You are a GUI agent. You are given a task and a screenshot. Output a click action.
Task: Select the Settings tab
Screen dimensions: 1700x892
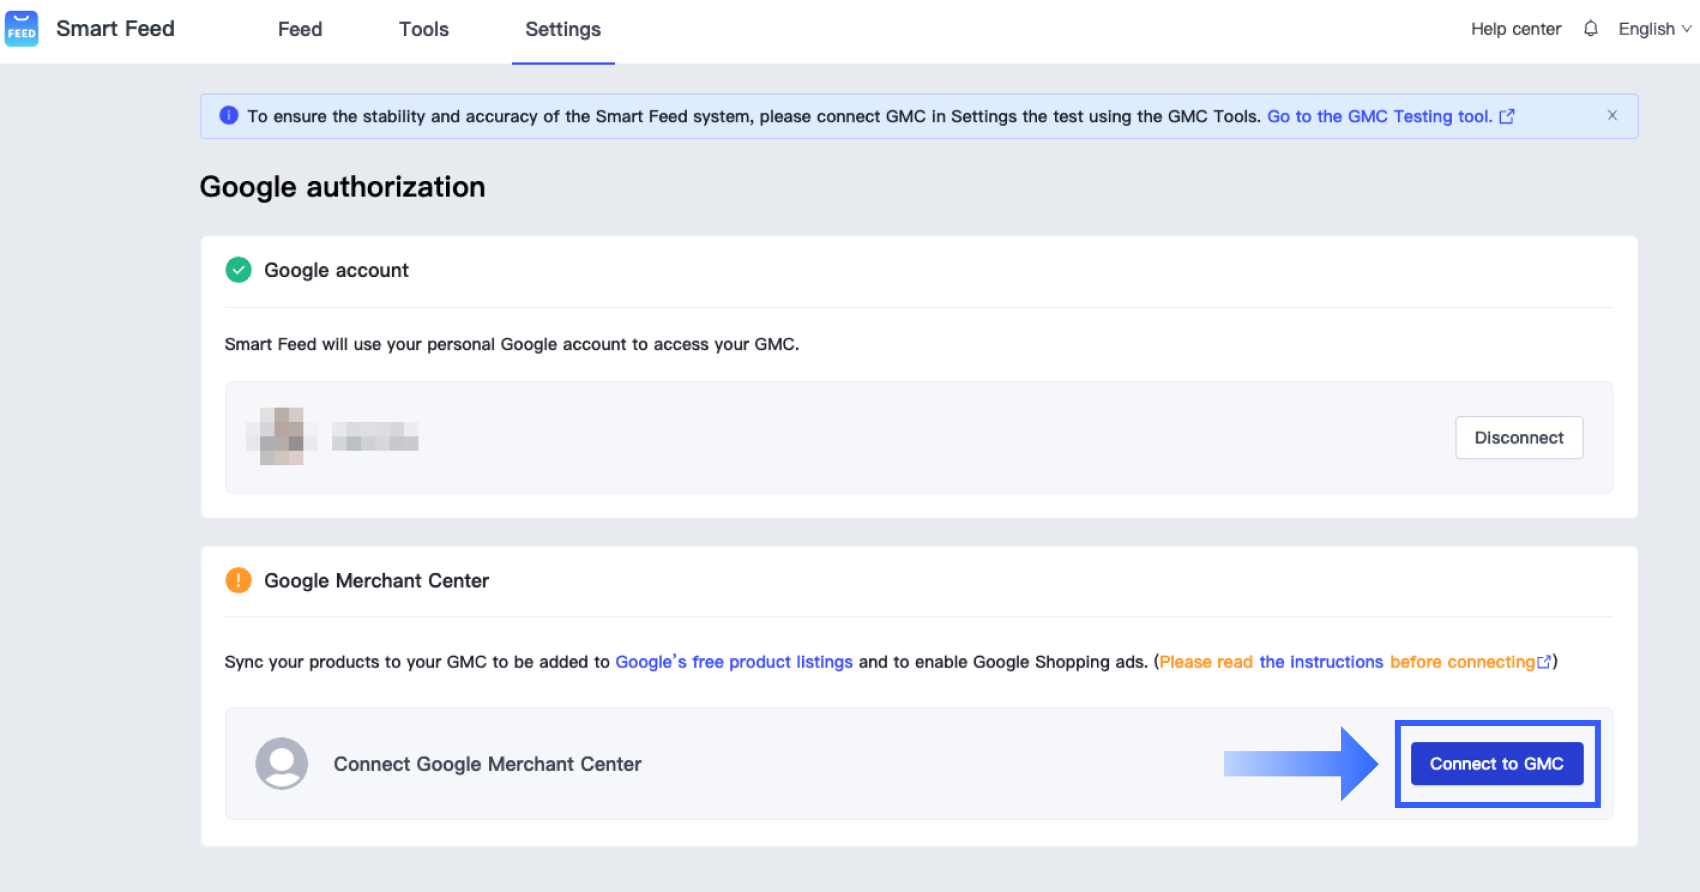563,29
